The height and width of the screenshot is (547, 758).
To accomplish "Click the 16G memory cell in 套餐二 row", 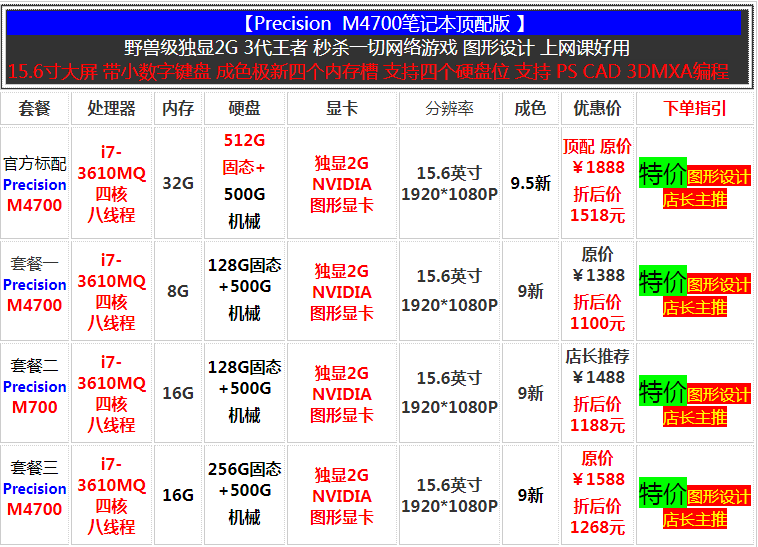I will 178,393.
